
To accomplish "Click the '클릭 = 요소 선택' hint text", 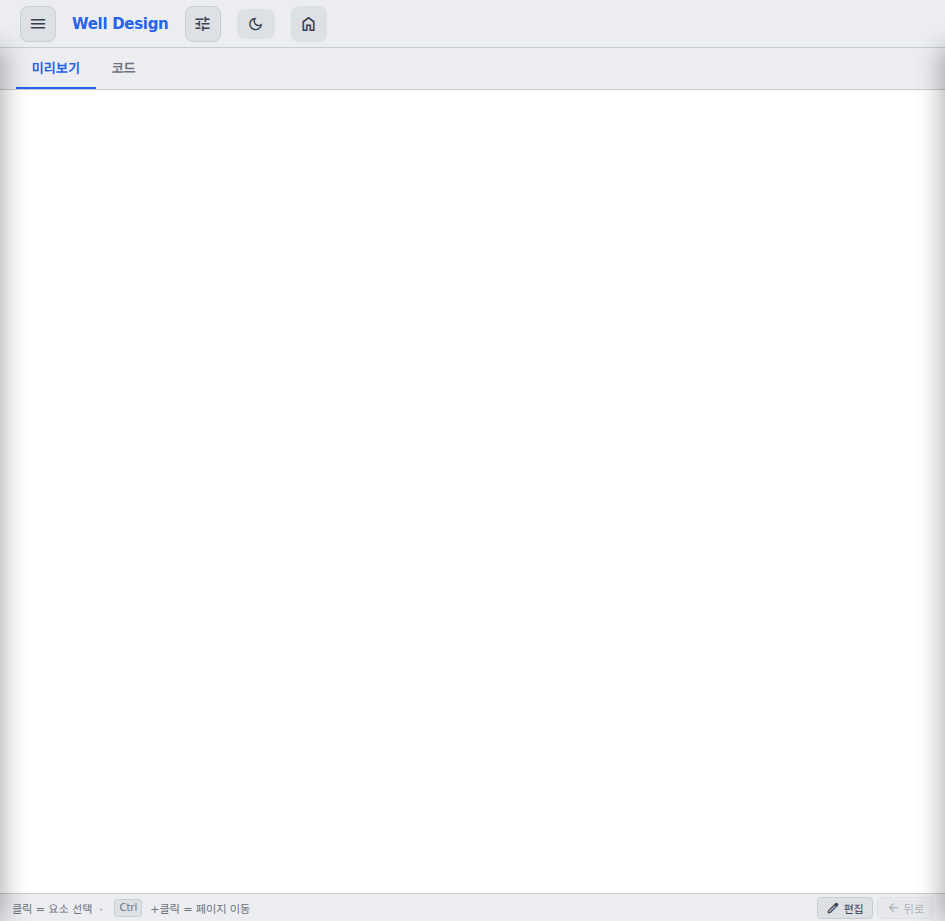I will pyautogui.click(x=52, y=908).
